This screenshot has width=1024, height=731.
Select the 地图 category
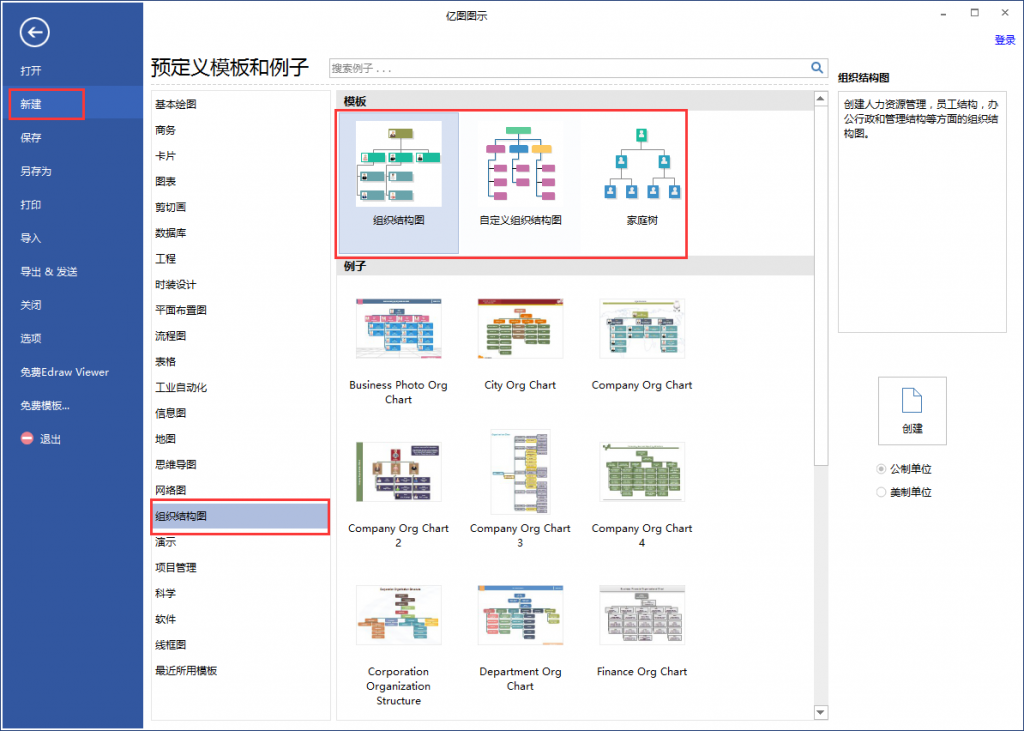point(165,439)
